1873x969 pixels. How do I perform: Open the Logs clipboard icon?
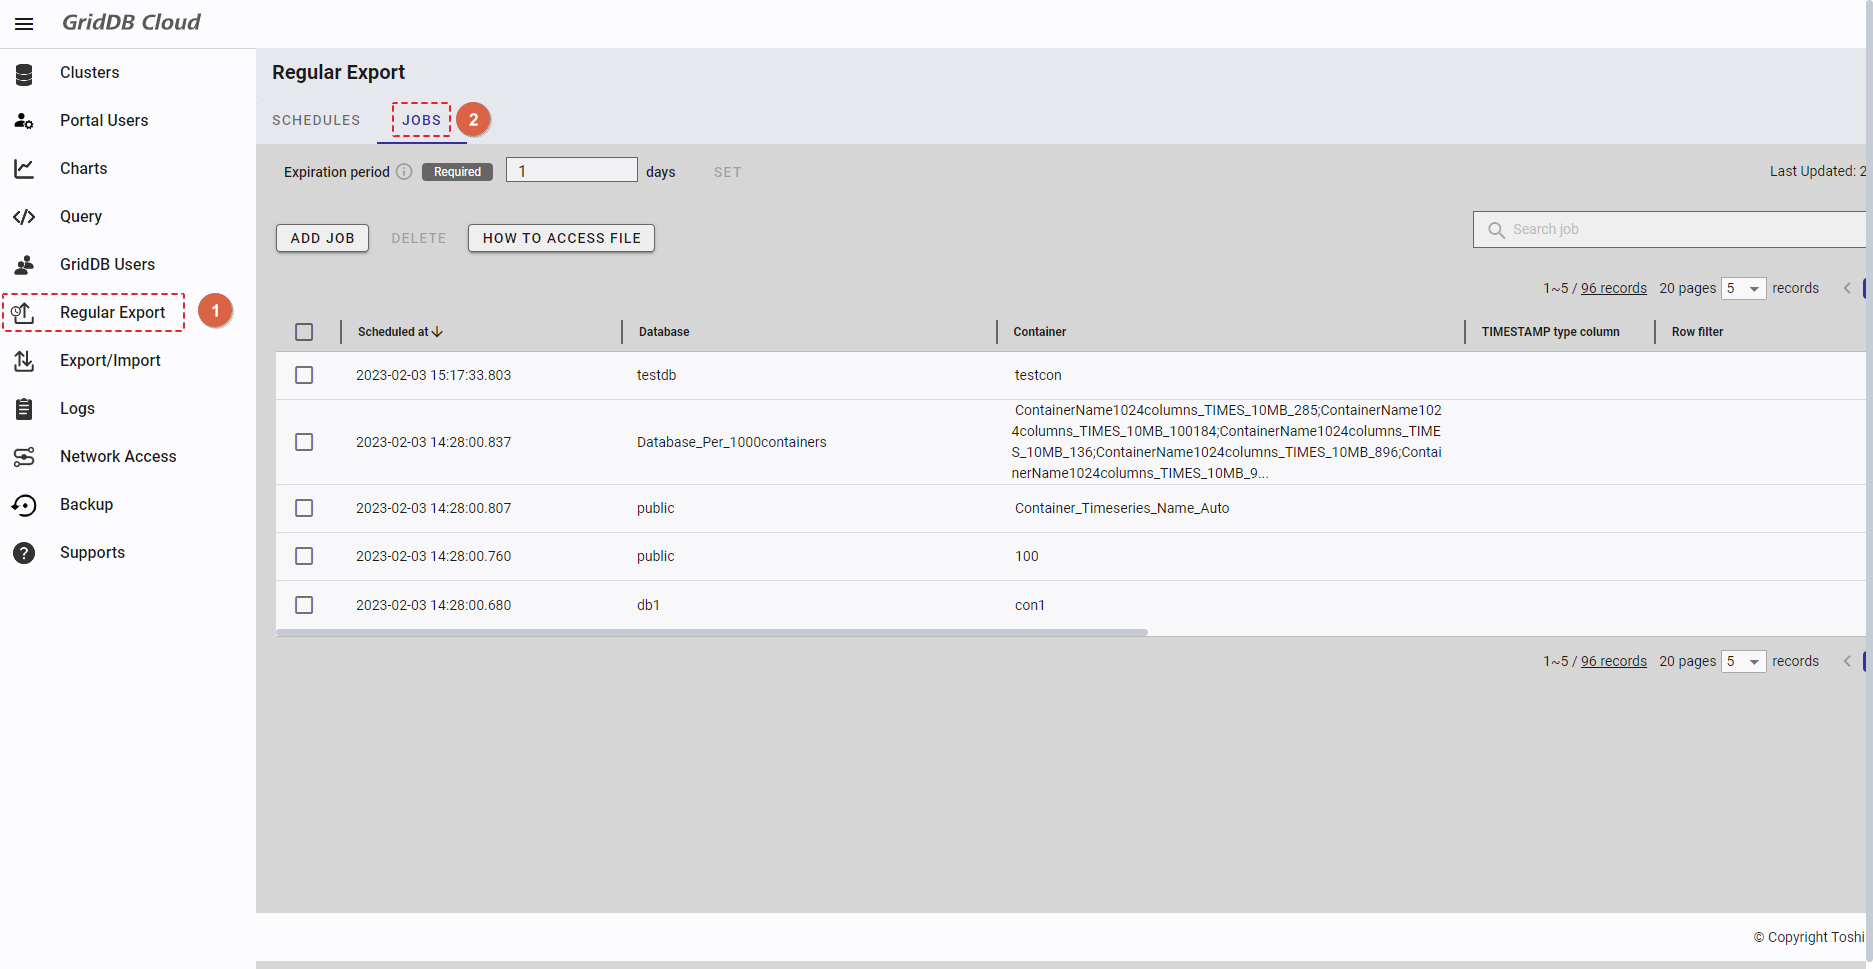pyautogui.click(x=24, y=409)
